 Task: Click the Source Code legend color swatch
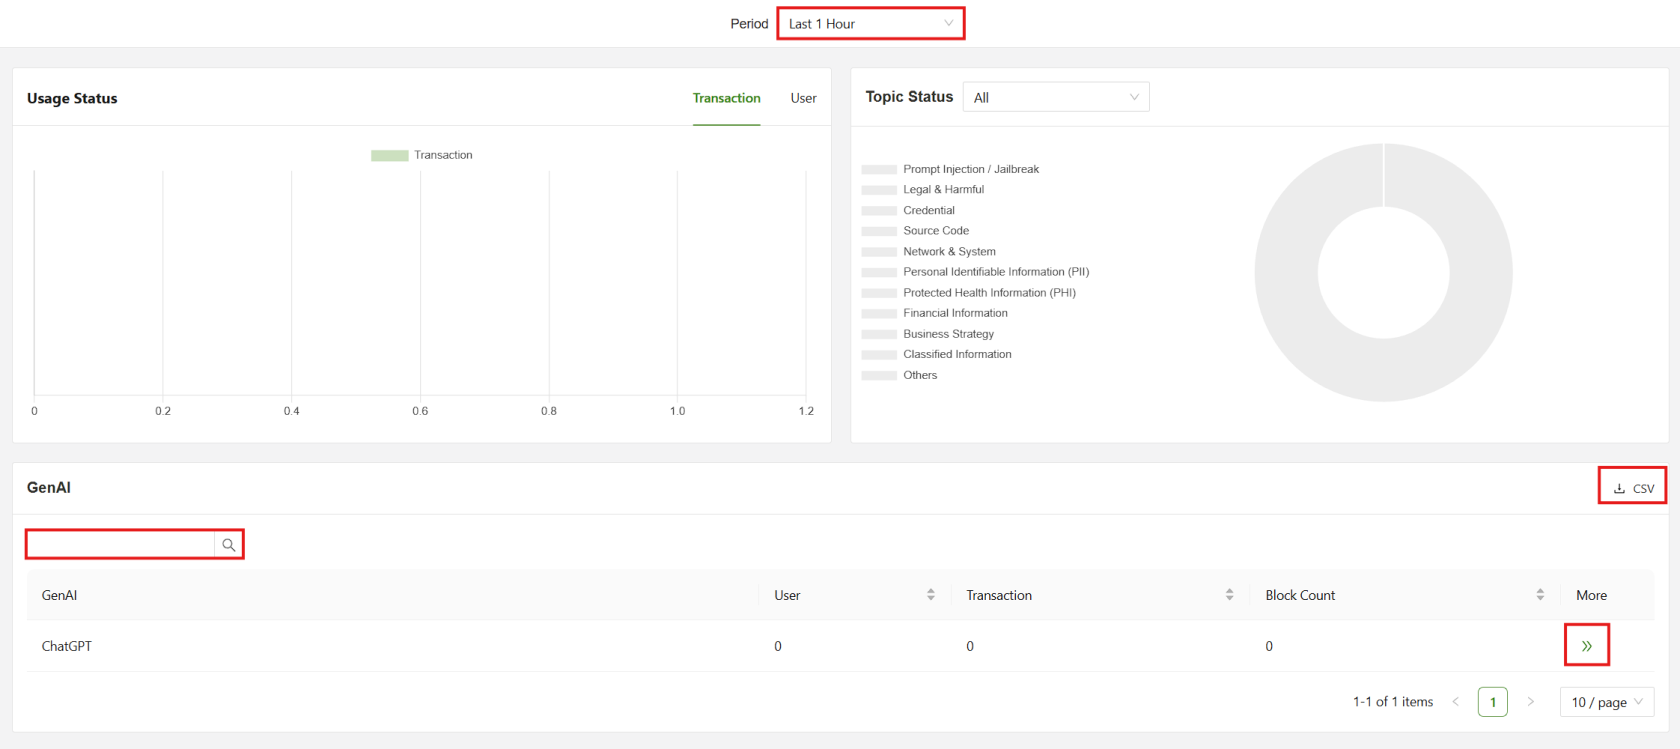coord(879,231)
